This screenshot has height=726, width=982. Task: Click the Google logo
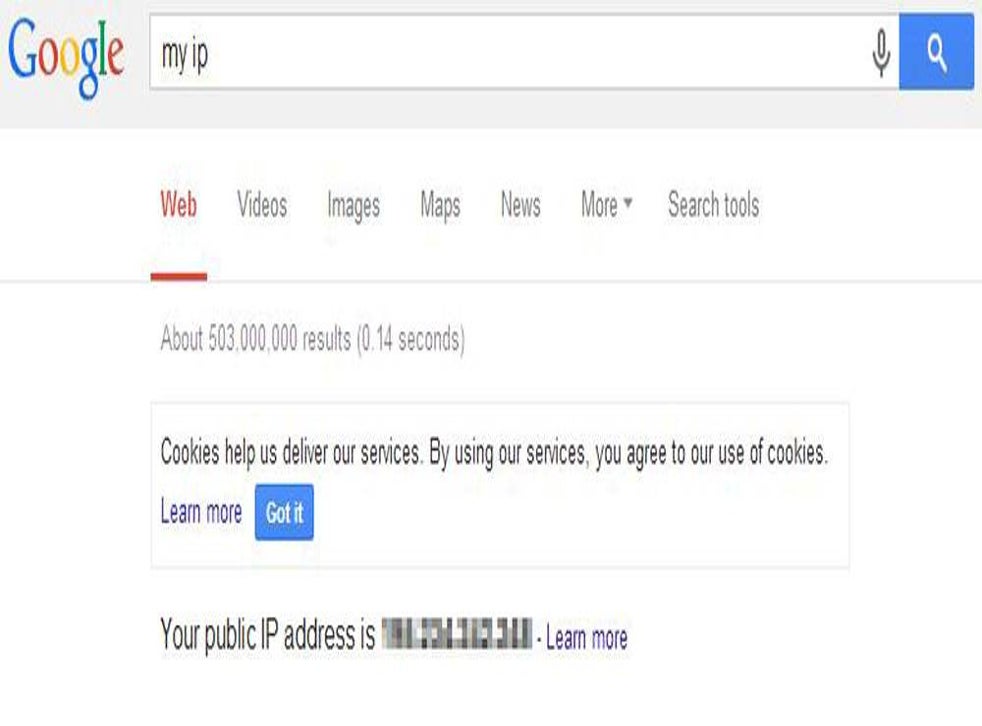66,56
